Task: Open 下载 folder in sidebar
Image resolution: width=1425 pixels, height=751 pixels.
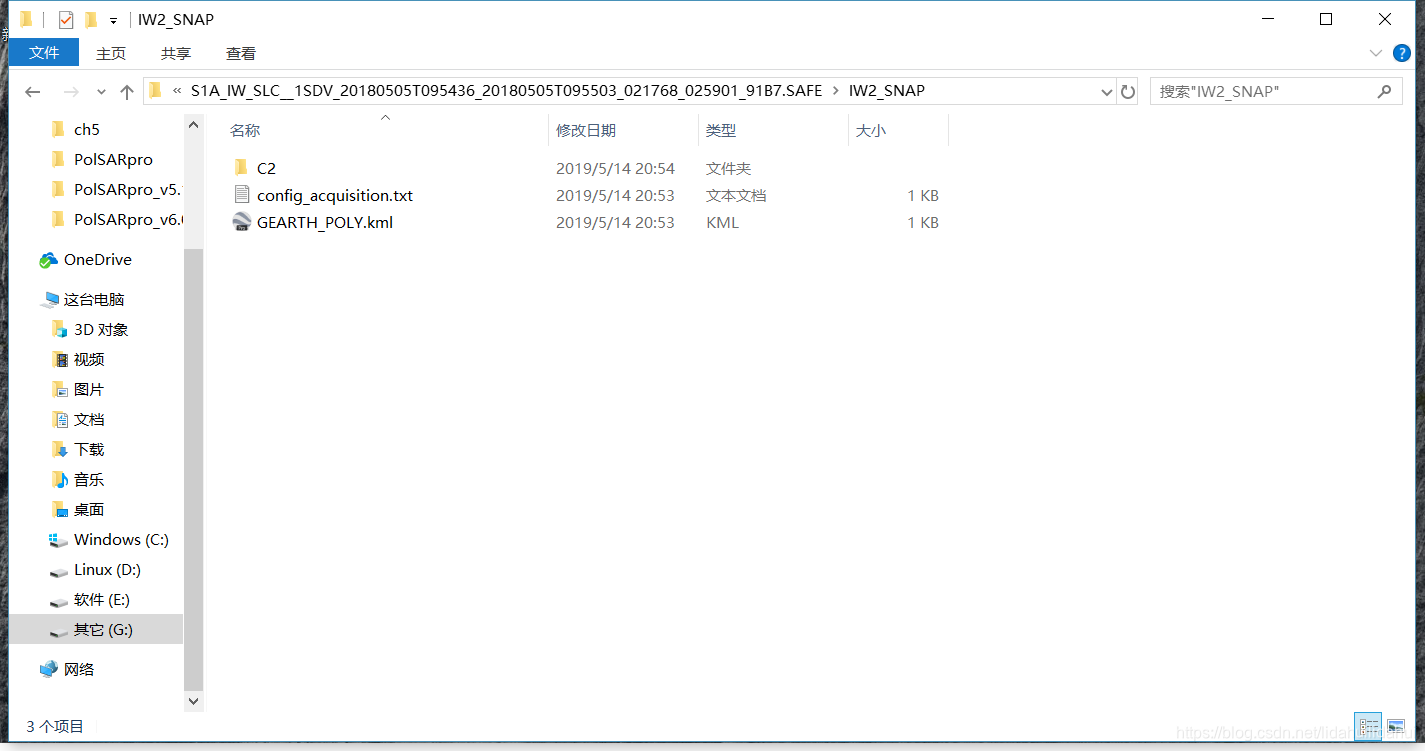Action: click(x=89, y=450)
